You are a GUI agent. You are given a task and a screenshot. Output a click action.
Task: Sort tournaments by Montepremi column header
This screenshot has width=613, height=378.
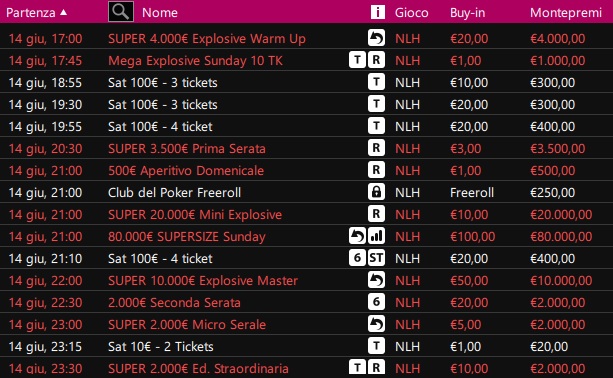(566, 13)
